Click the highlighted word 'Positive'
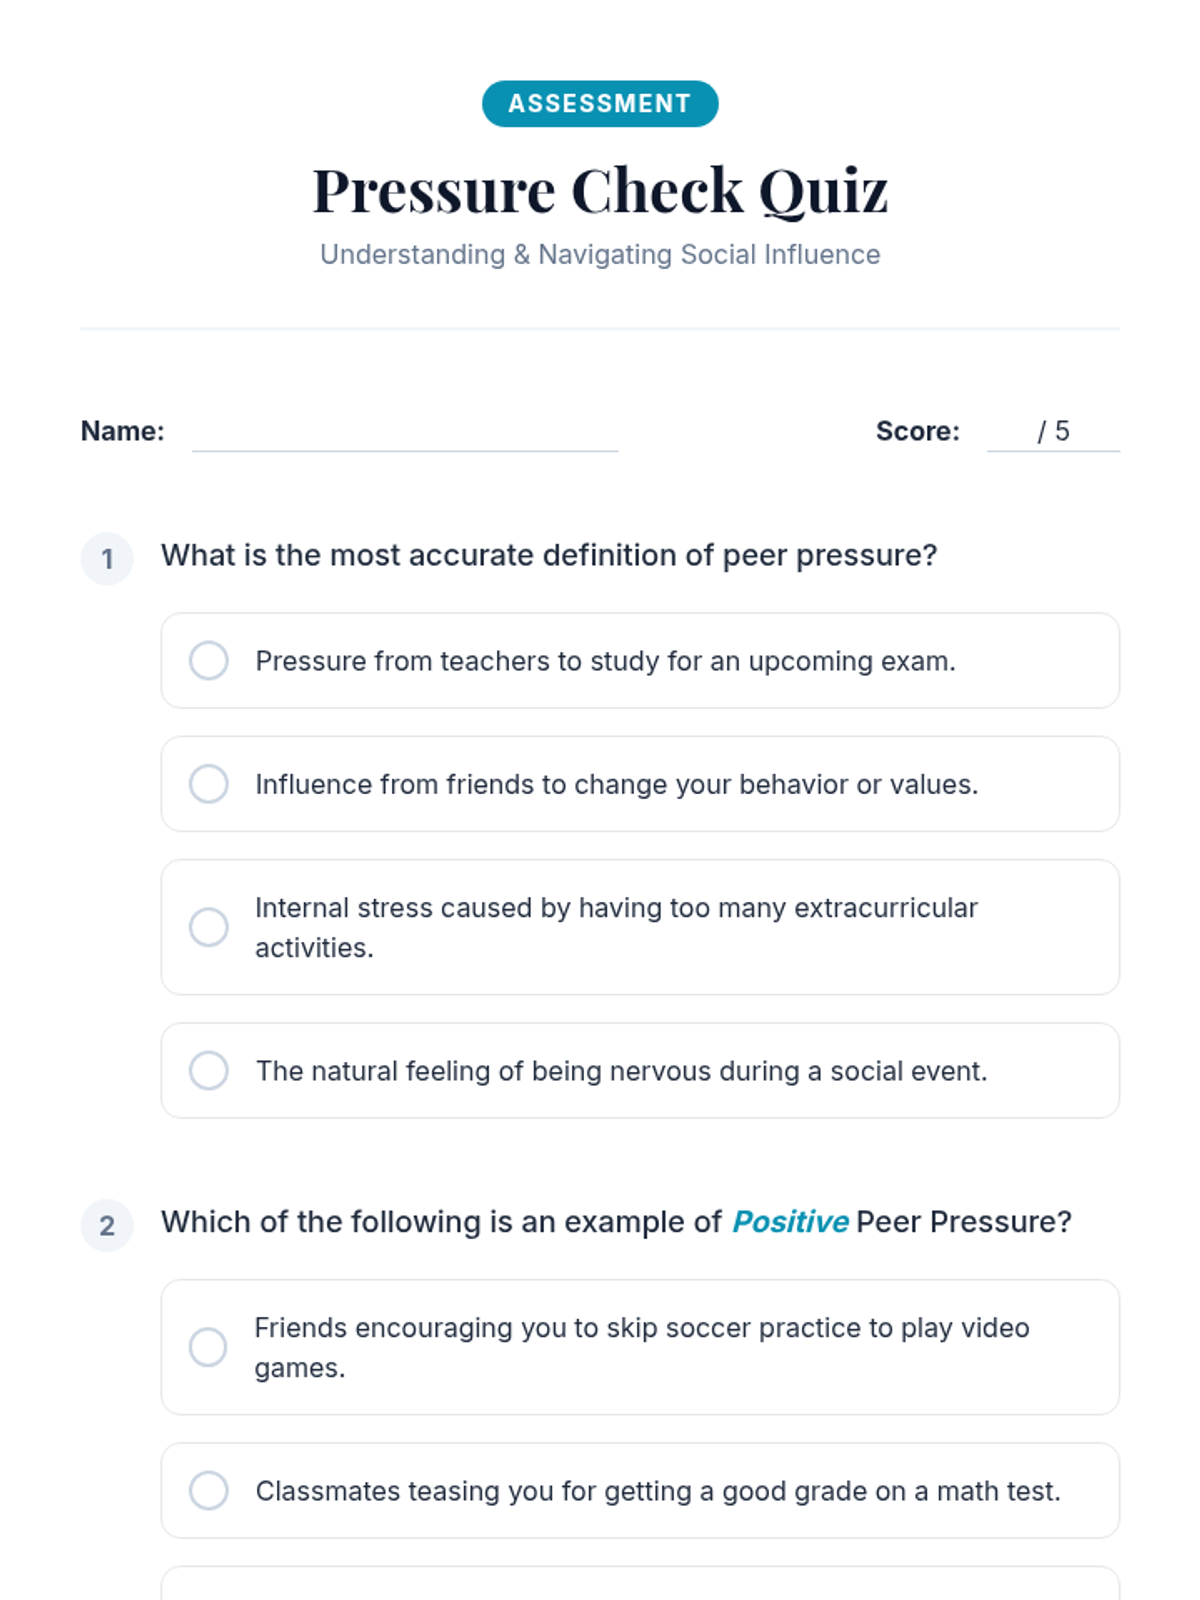 coord(790,1222)
